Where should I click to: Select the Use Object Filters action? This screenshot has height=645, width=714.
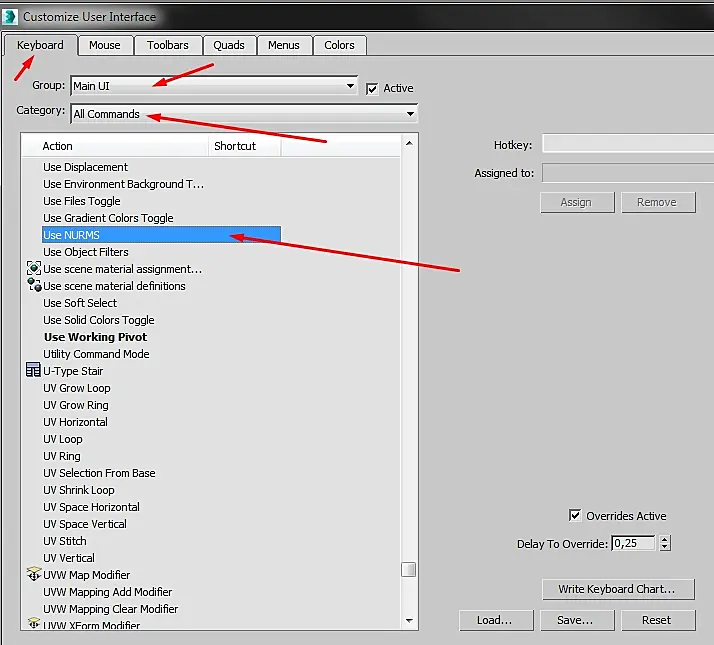[x=86, y=252]
